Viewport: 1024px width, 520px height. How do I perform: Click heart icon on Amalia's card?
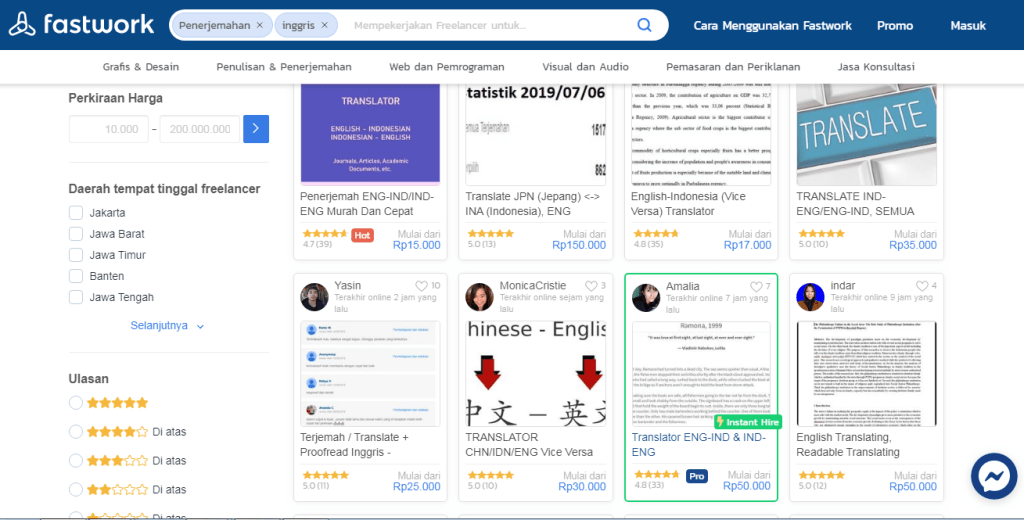pyautogui.click(x=756, y=286)
